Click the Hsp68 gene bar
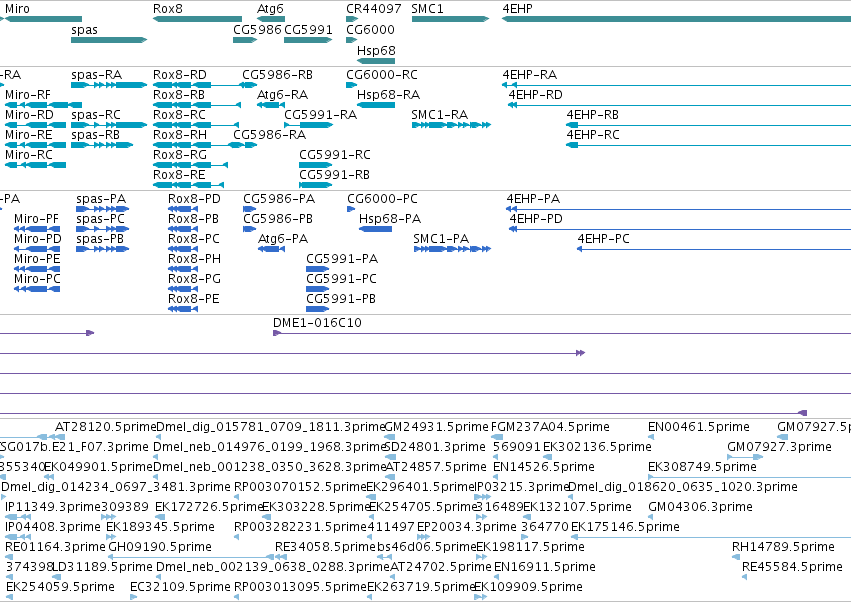 click(x=376, y=60)
